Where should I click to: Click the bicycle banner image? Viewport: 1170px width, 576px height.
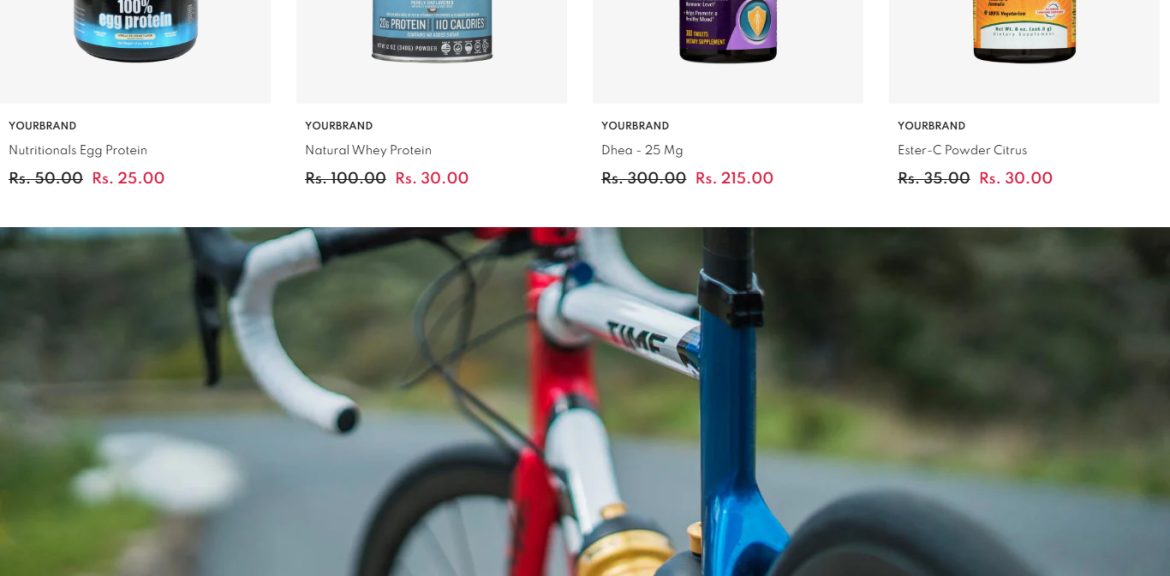click(585, 401)
